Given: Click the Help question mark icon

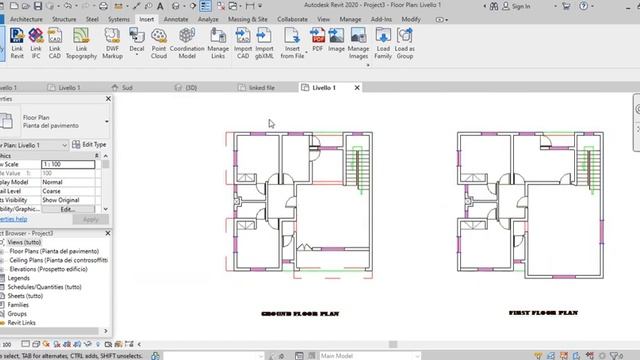Looking at the screenshot, I should [x=584, y=6].
